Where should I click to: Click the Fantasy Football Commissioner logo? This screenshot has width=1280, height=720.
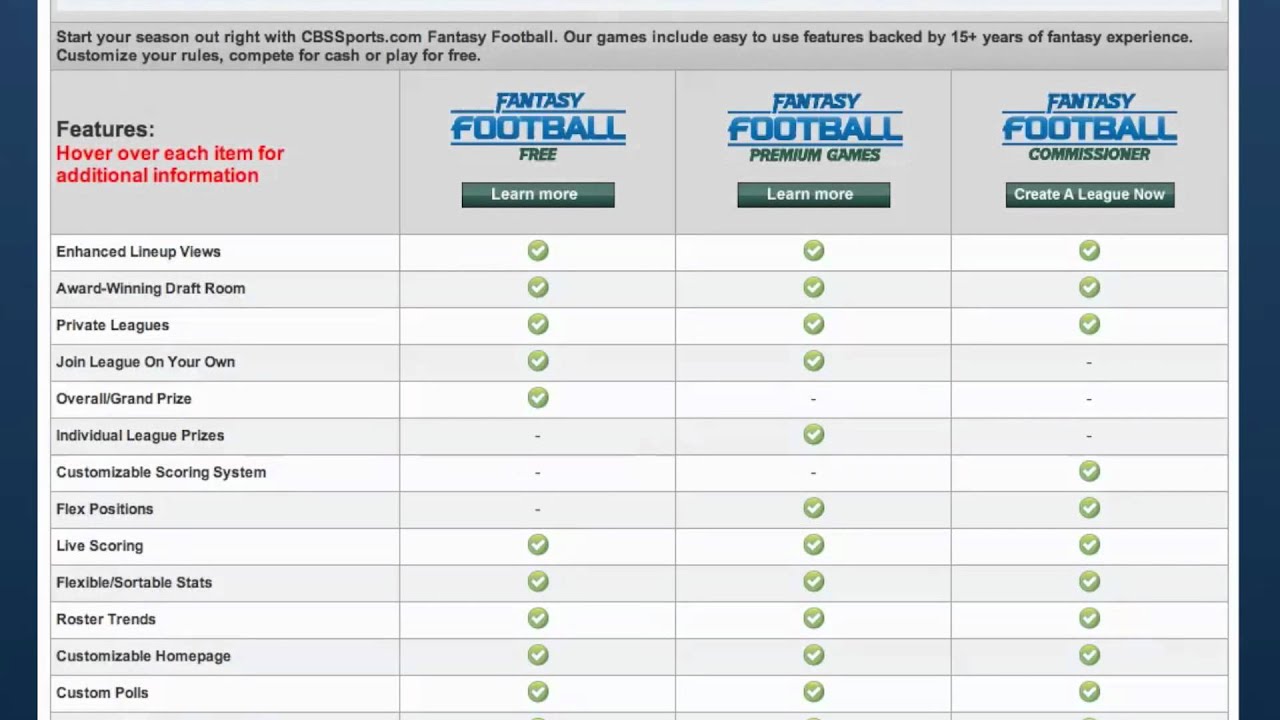(1089, 127)
